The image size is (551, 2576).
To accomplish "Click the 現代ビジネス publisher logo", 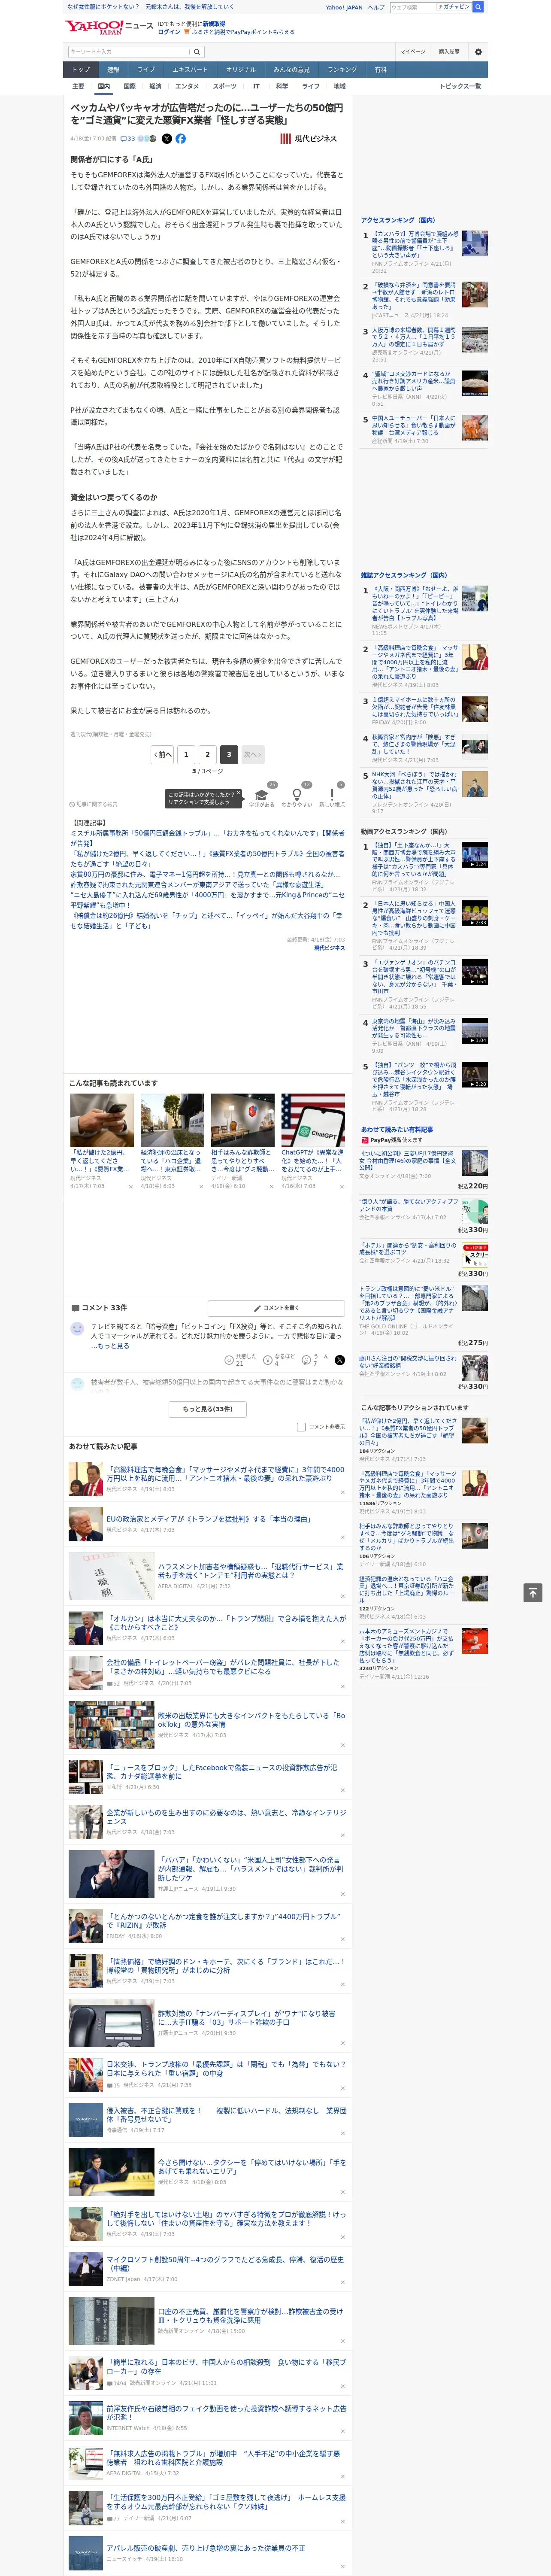I will tap(308, 139).
